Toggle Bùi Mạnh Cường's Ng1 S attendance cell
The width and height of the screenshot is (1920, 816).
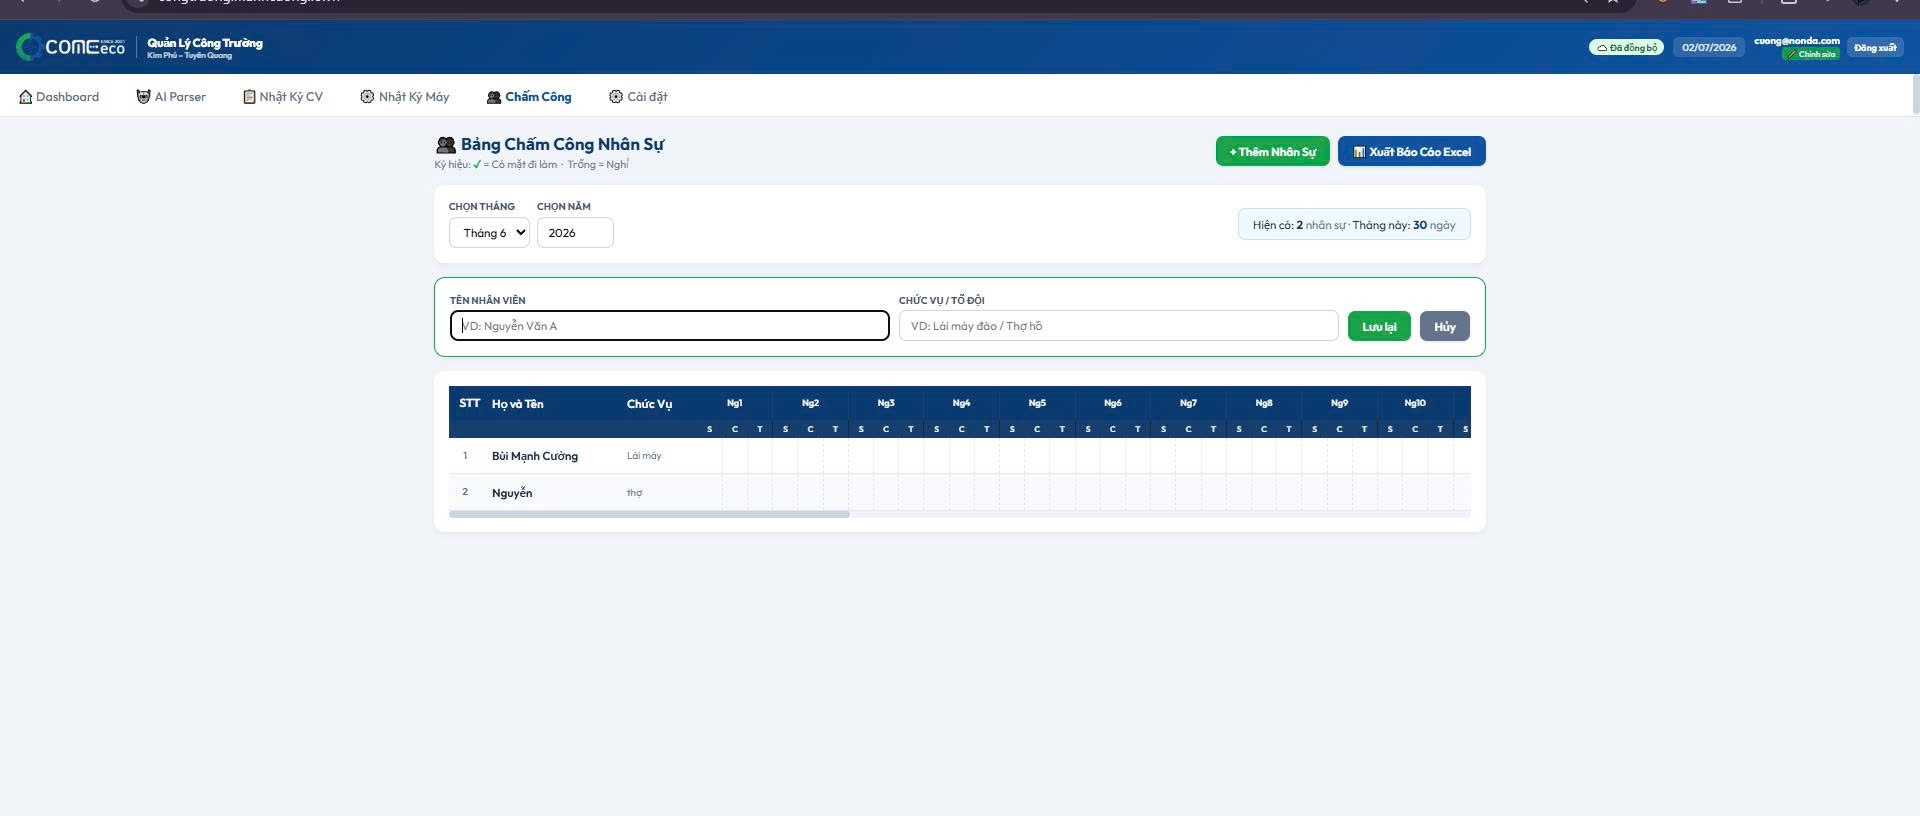tap(710, 456)
